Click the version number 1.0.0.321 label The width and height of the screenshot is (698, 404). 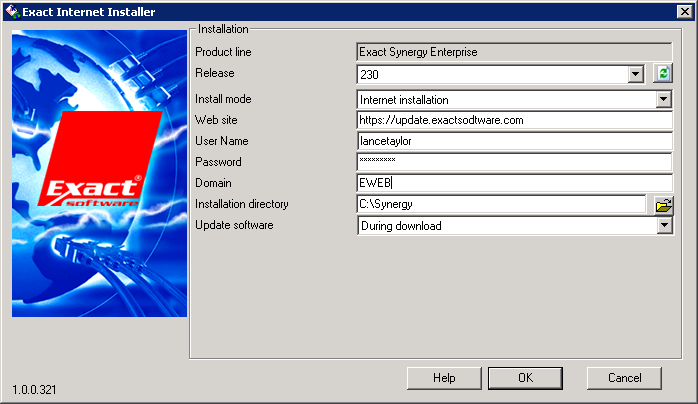pos(33,388)
